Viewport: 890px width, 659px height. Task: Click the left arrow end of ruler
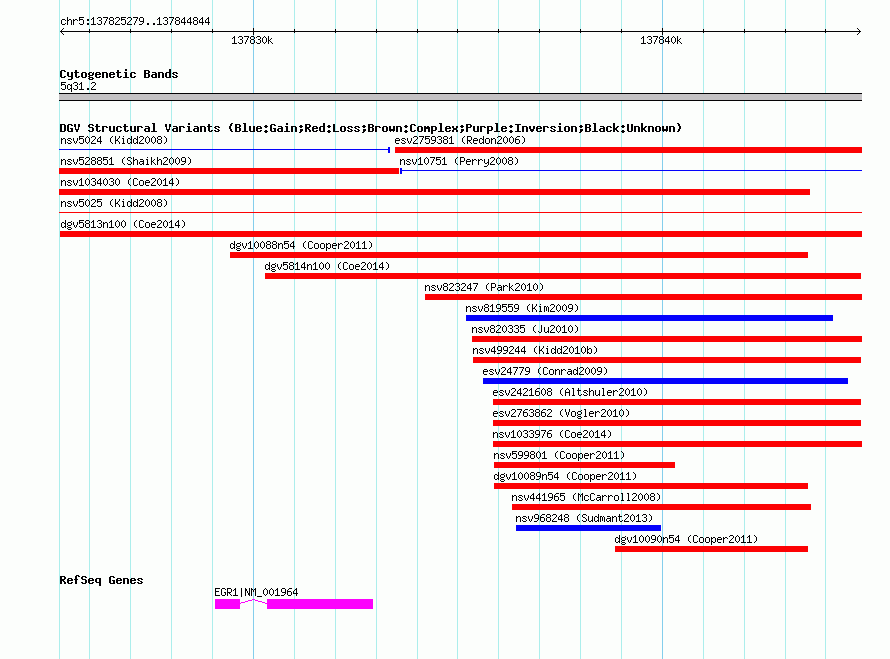coord(62,32)
